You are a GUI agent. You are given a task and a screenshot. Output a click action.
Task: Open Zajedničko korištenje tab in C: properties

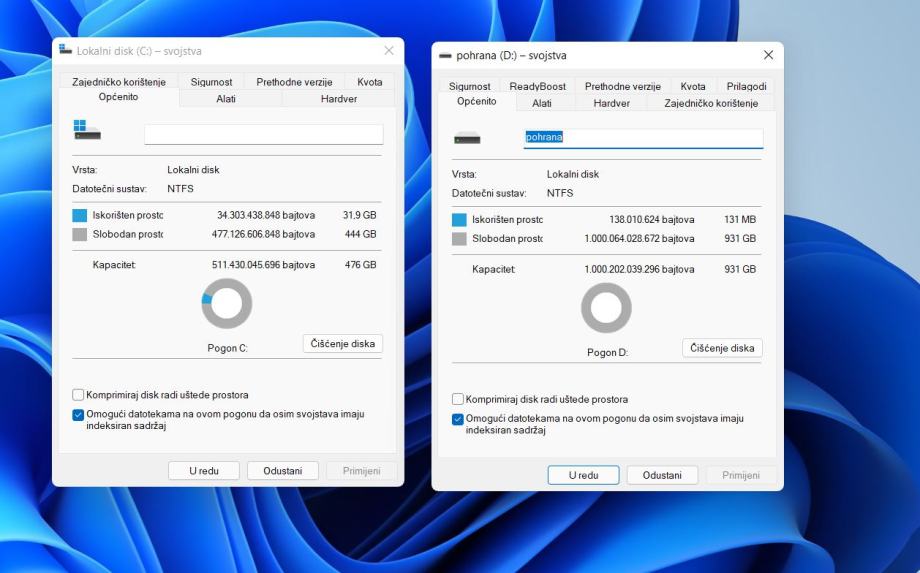click(119, 82)
